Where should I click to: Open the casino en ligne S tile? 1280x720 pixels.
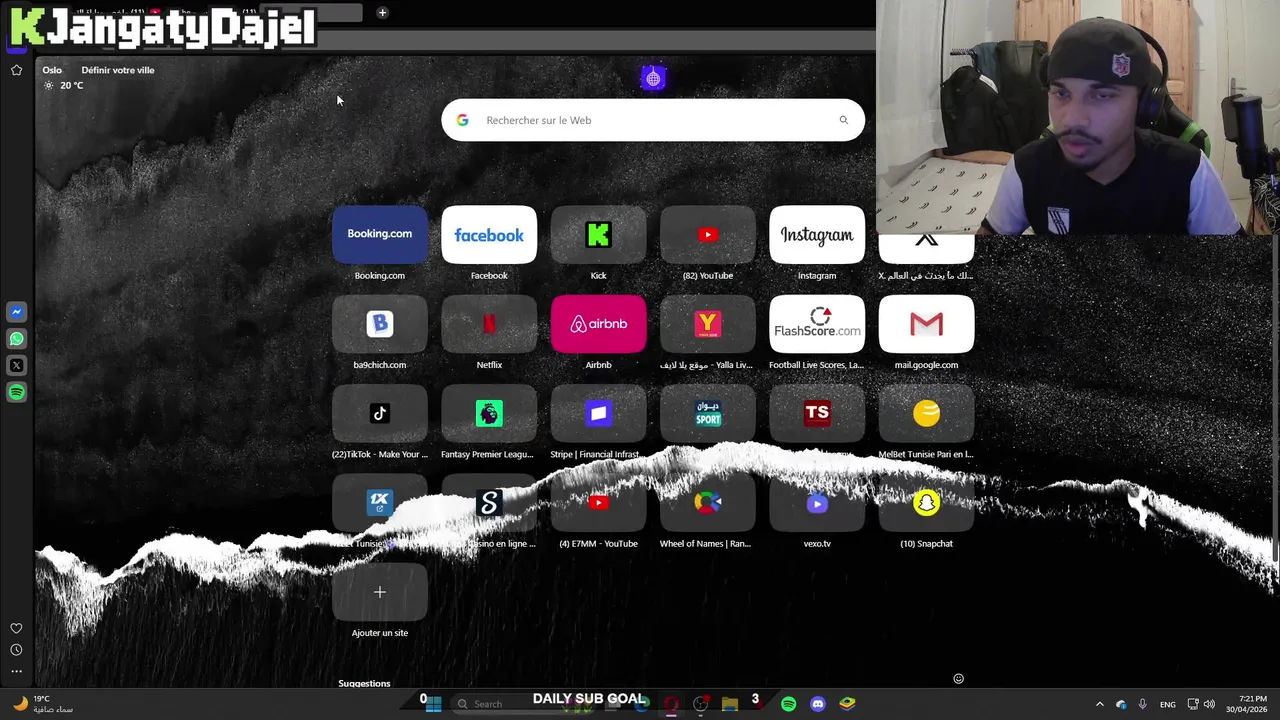(489, 502)
